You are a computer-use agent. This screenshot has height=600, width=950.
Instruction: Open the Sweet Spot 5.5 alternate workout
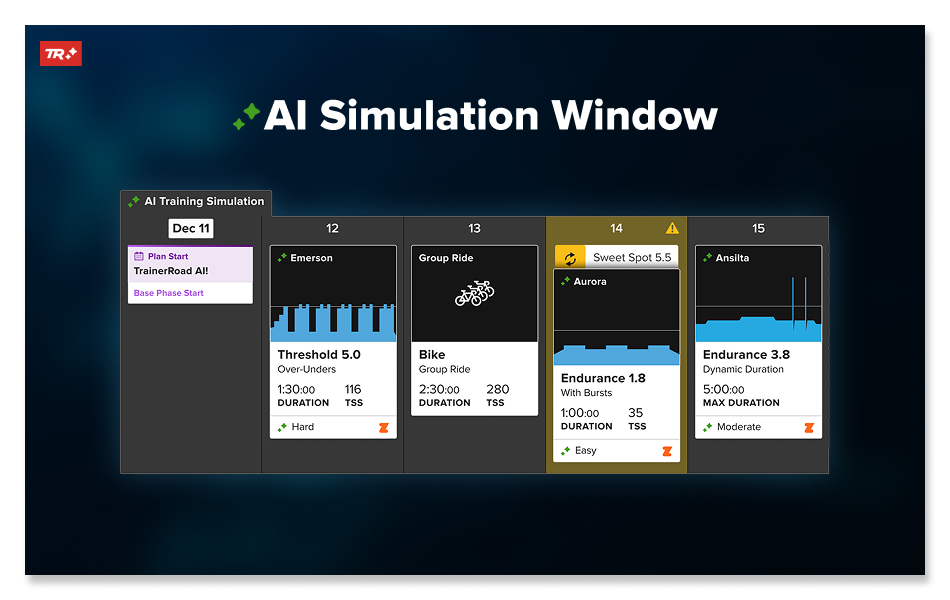(631, 258)
